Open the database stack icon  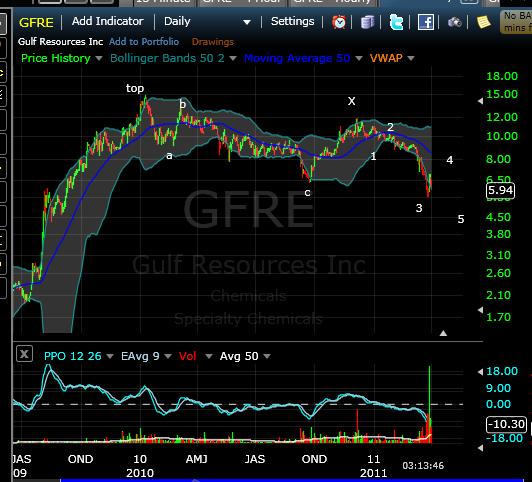click(x=367, y=22)
